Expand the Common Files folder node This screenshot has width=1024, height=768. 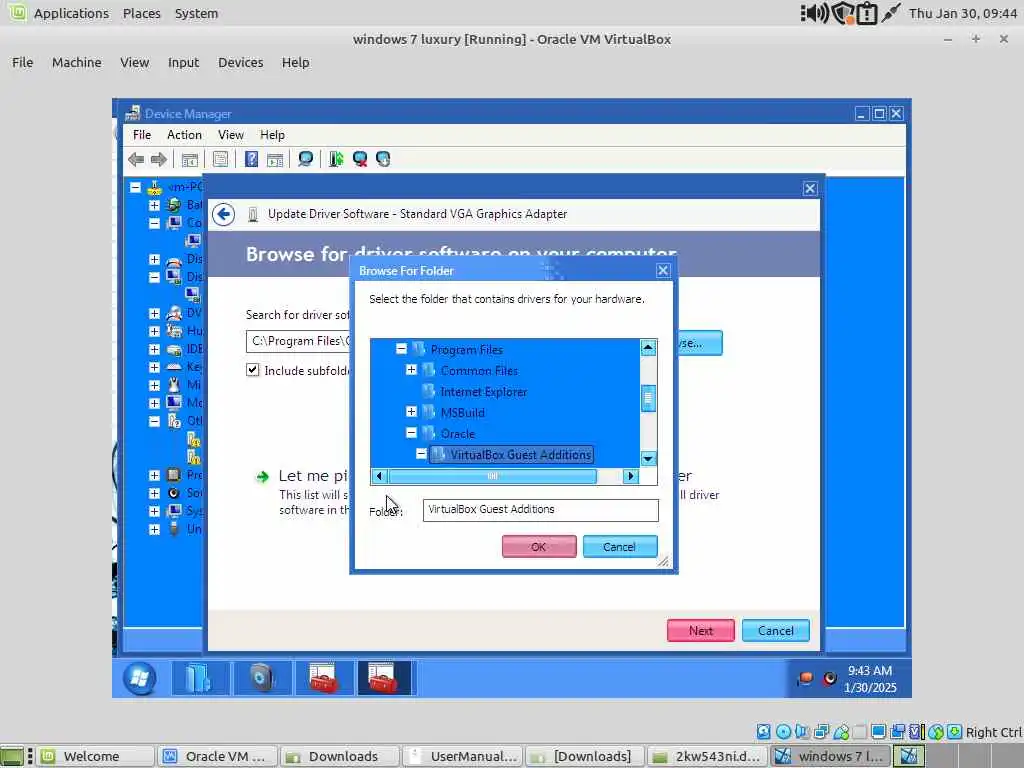411,370
